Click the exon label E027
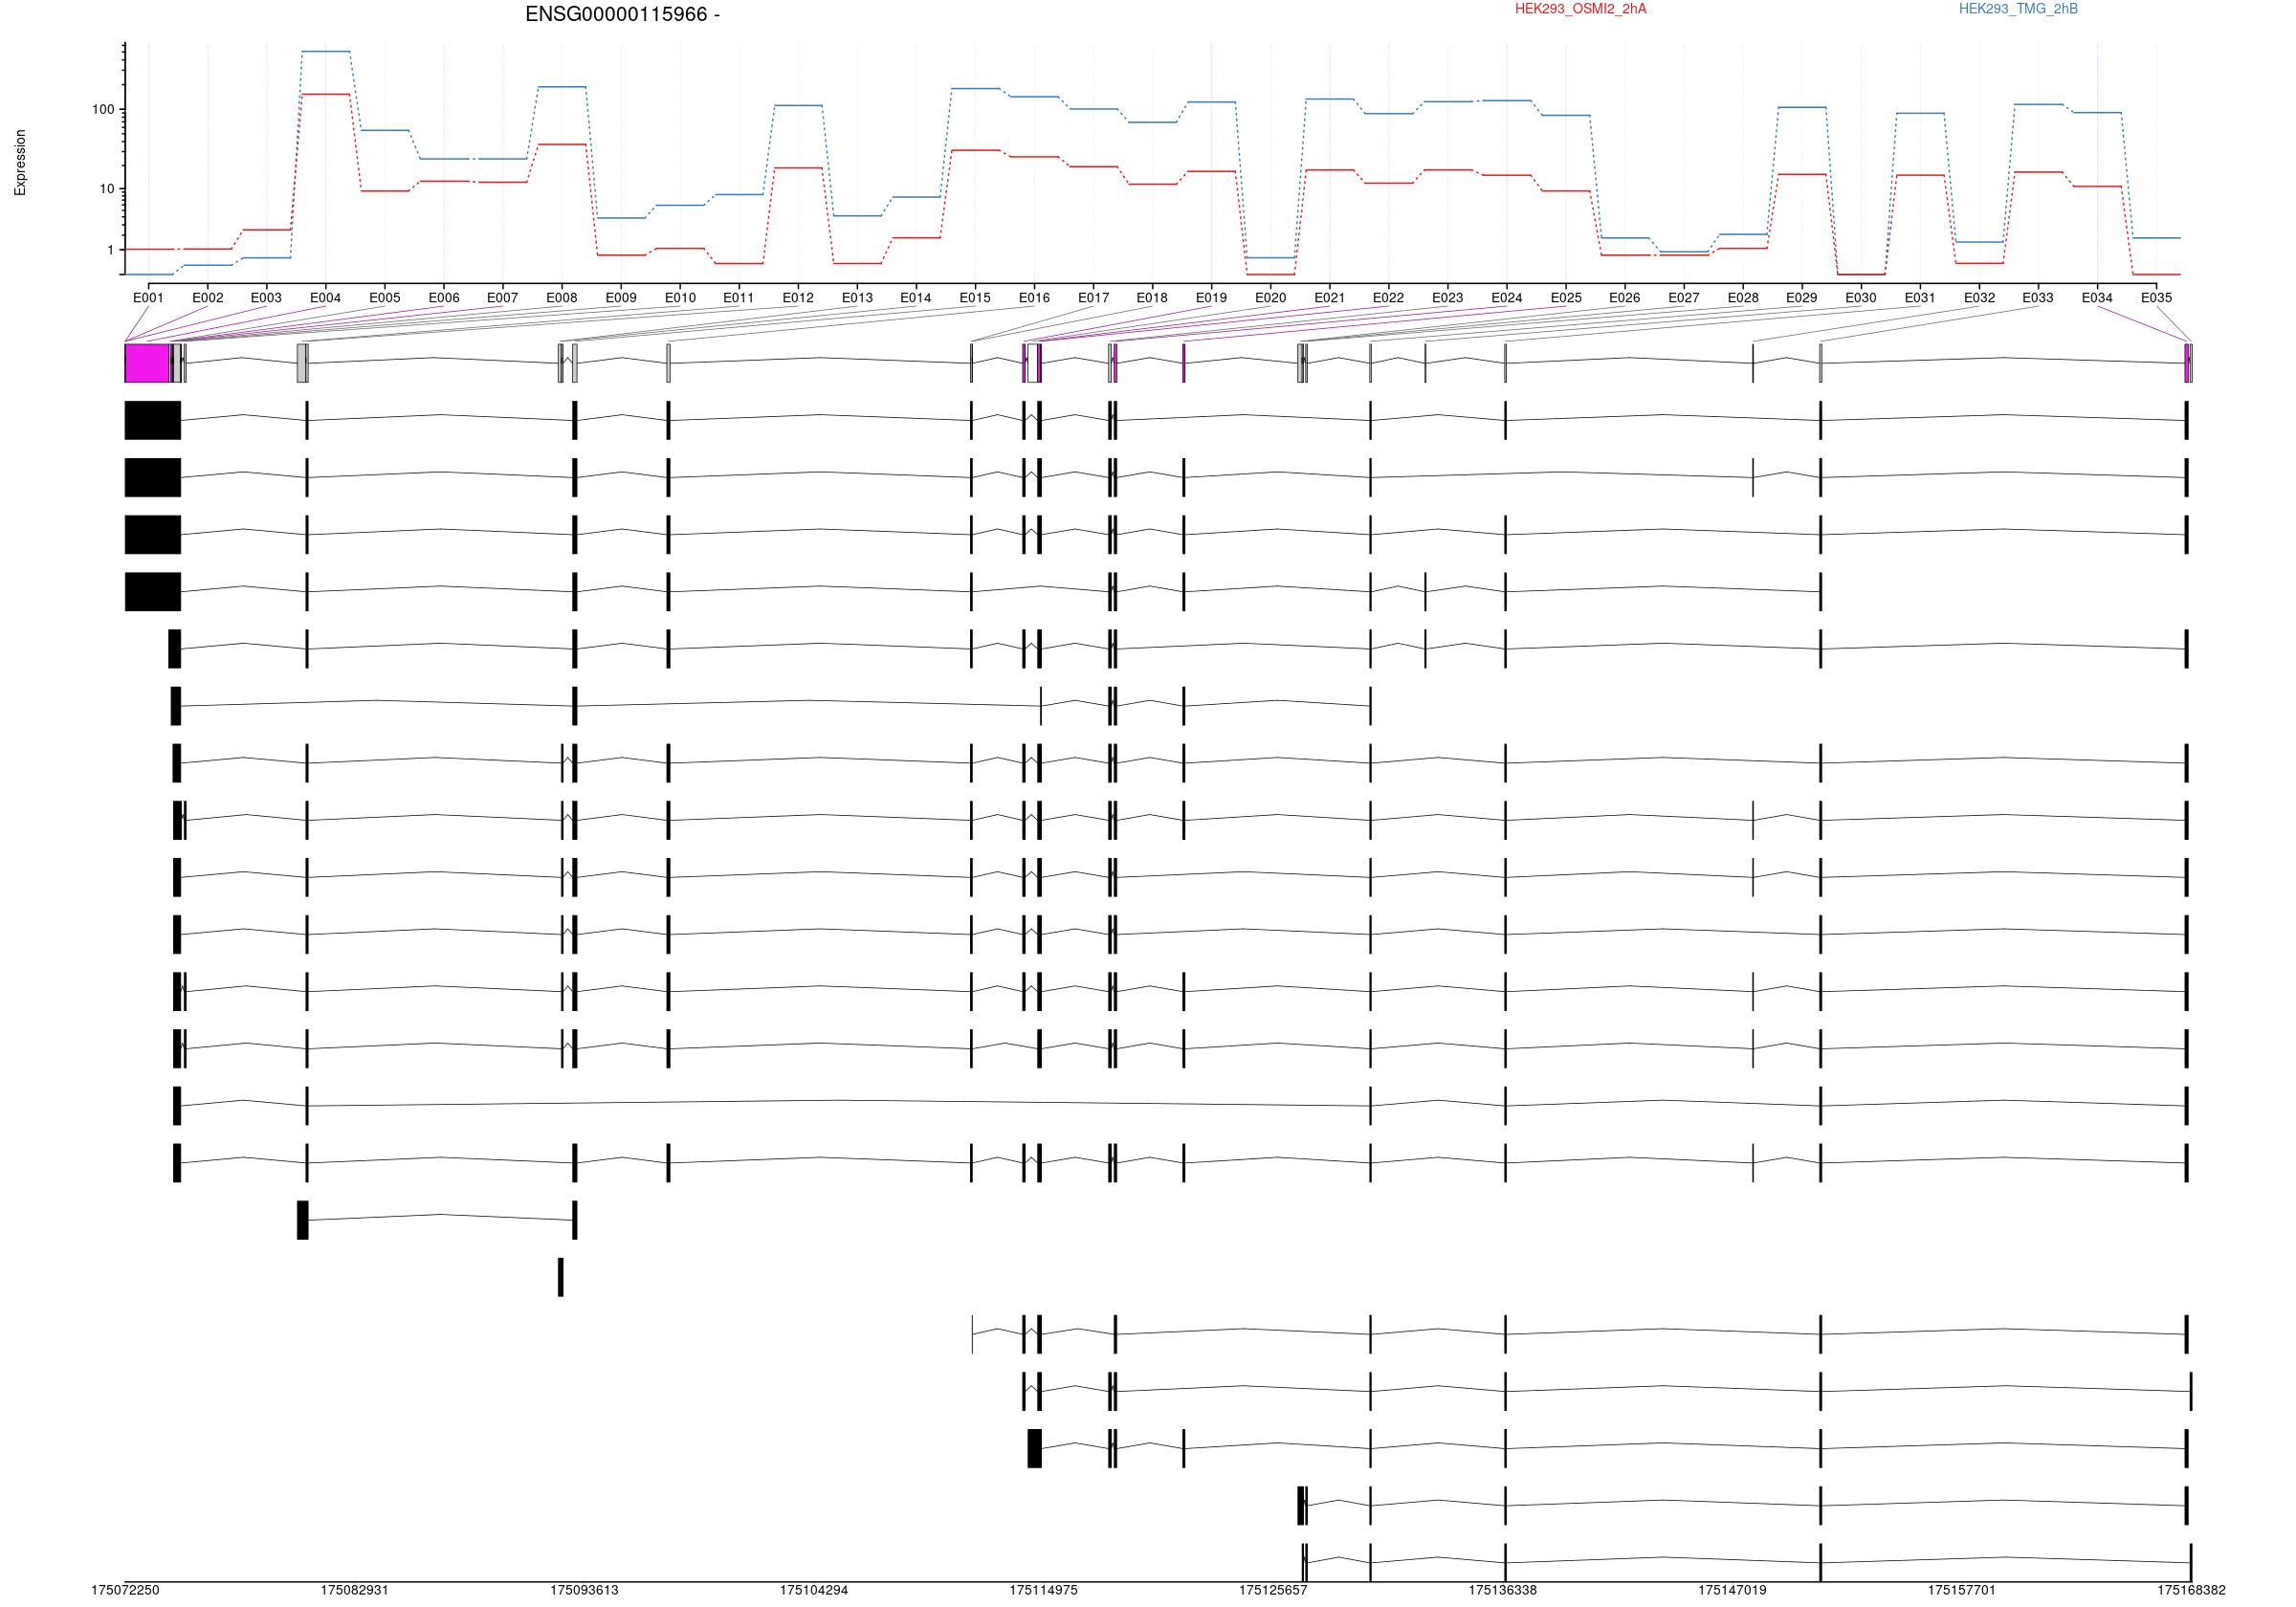The image size is (2296, 1607). (x=1684, y=298)
